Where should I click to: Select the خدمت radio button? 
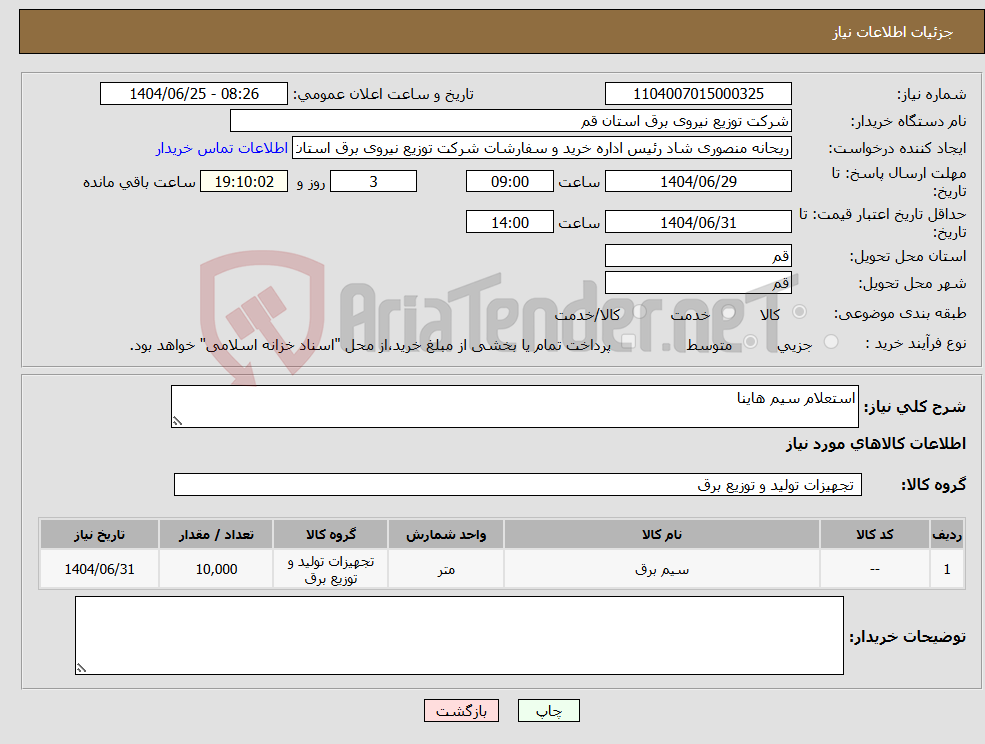tap(728, 312)
